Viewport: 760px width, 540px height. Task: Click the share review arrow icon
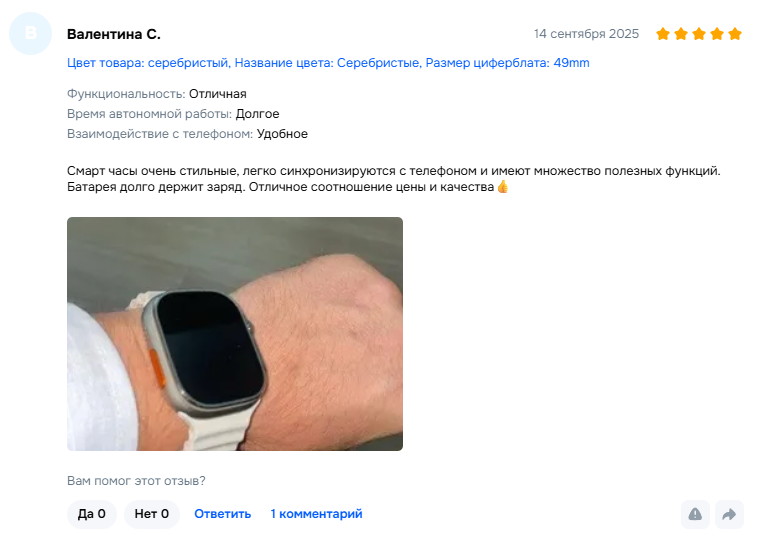(729, 514)
